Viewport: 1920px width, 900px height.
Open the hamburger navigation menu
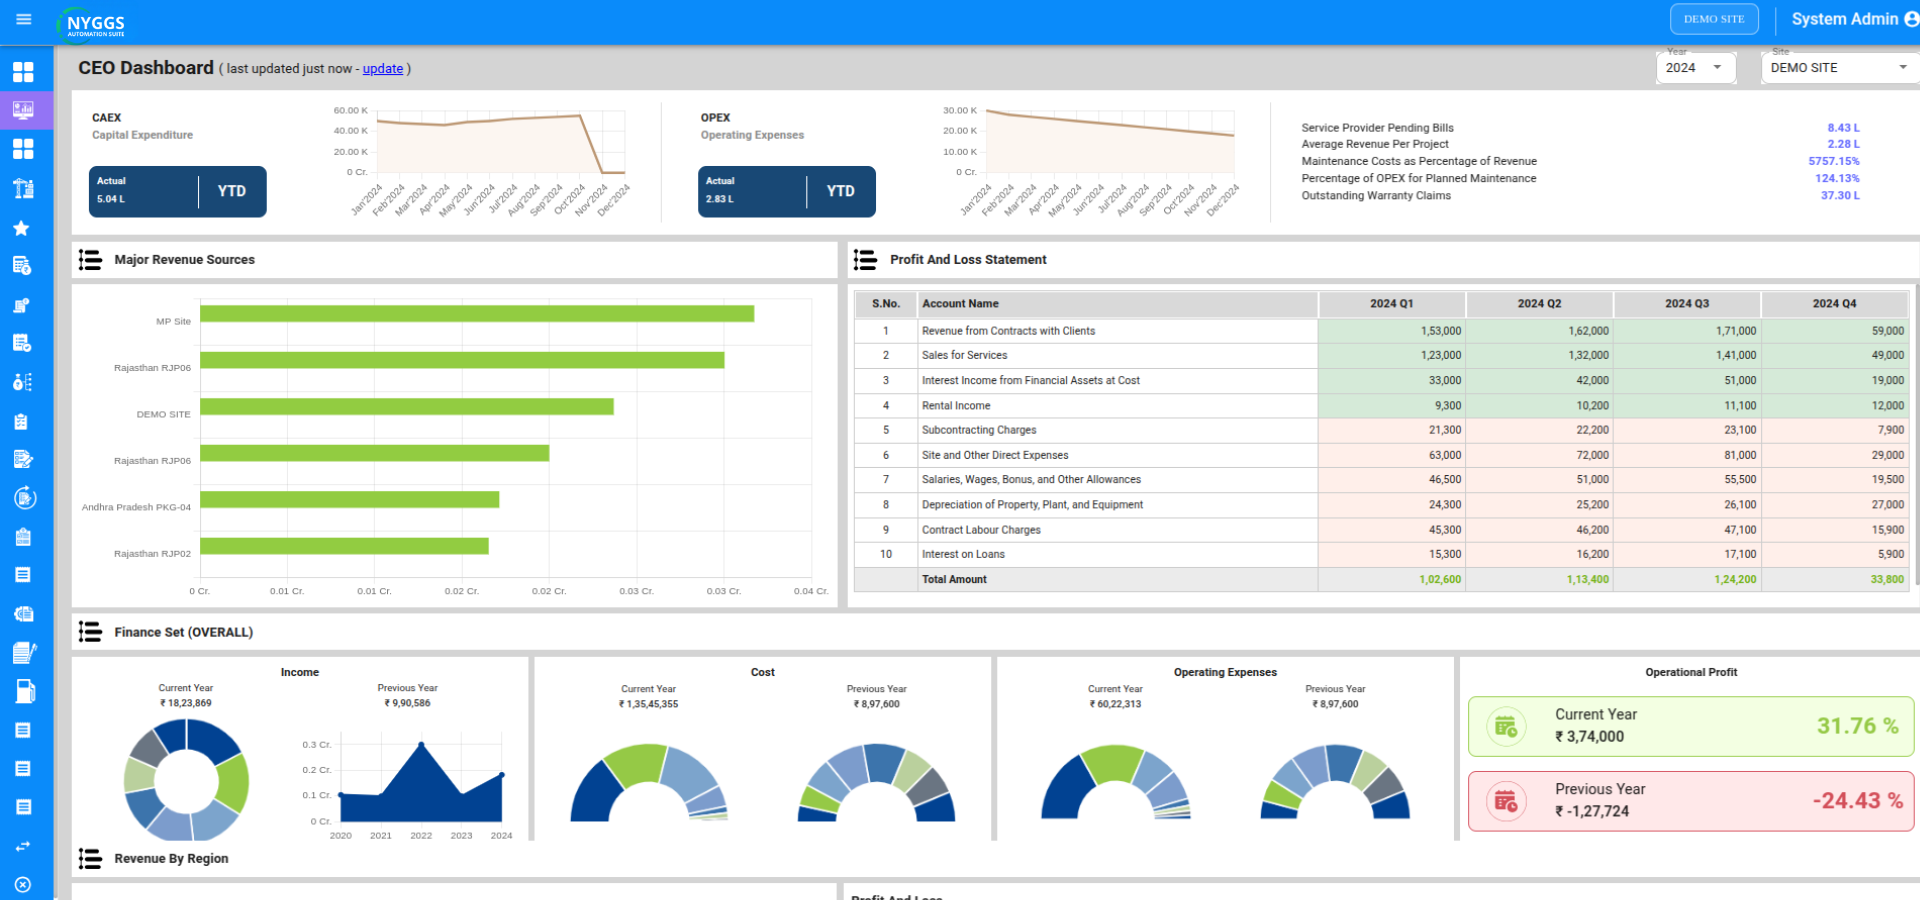[x=24, y=19]
